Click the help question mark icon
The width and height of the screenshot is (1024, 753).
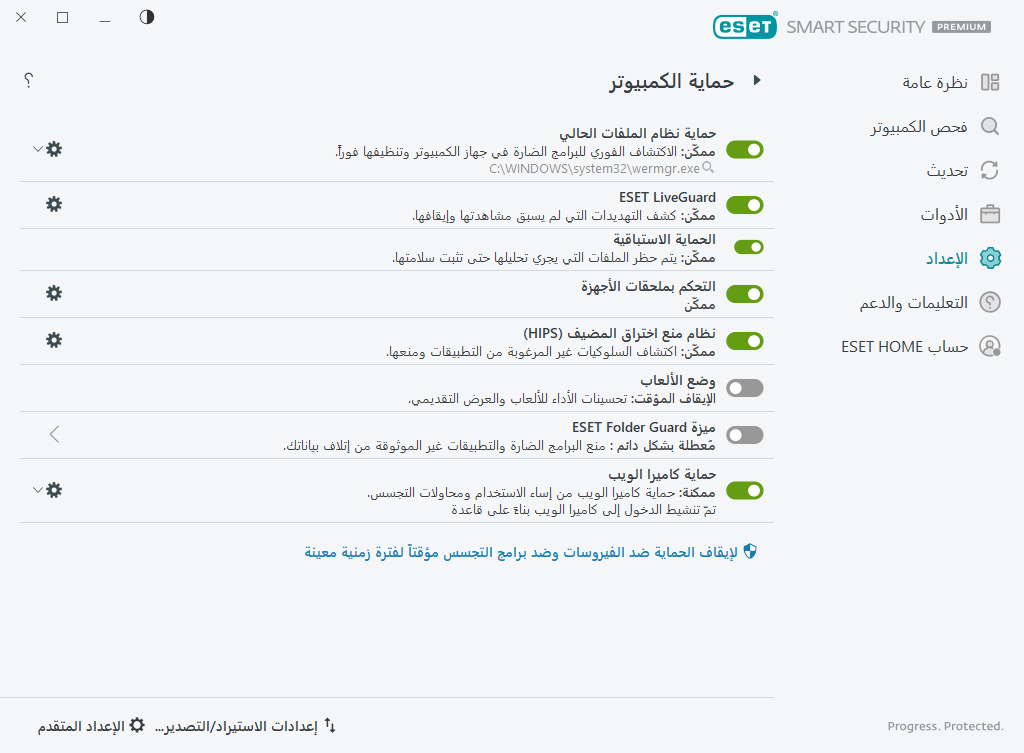point(28,80)
